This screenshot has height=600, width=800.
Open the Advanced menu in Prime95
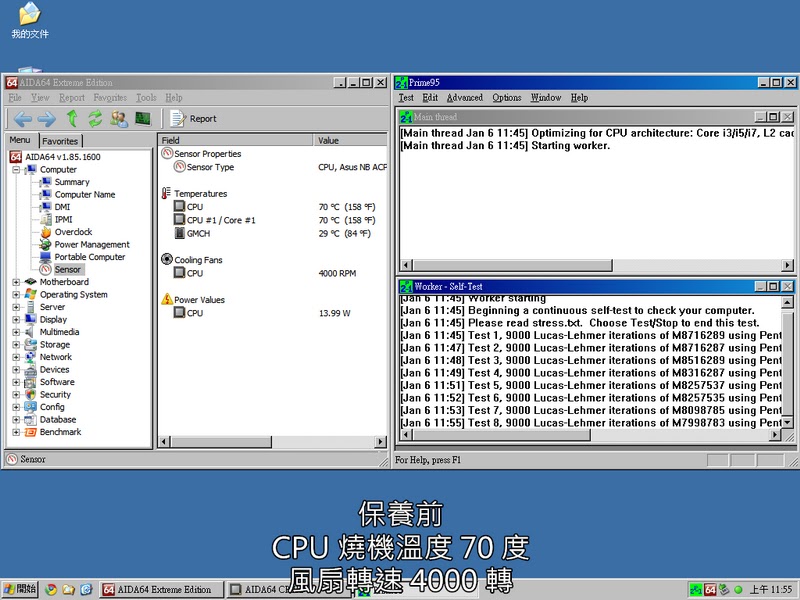click(x=465, y=97)
